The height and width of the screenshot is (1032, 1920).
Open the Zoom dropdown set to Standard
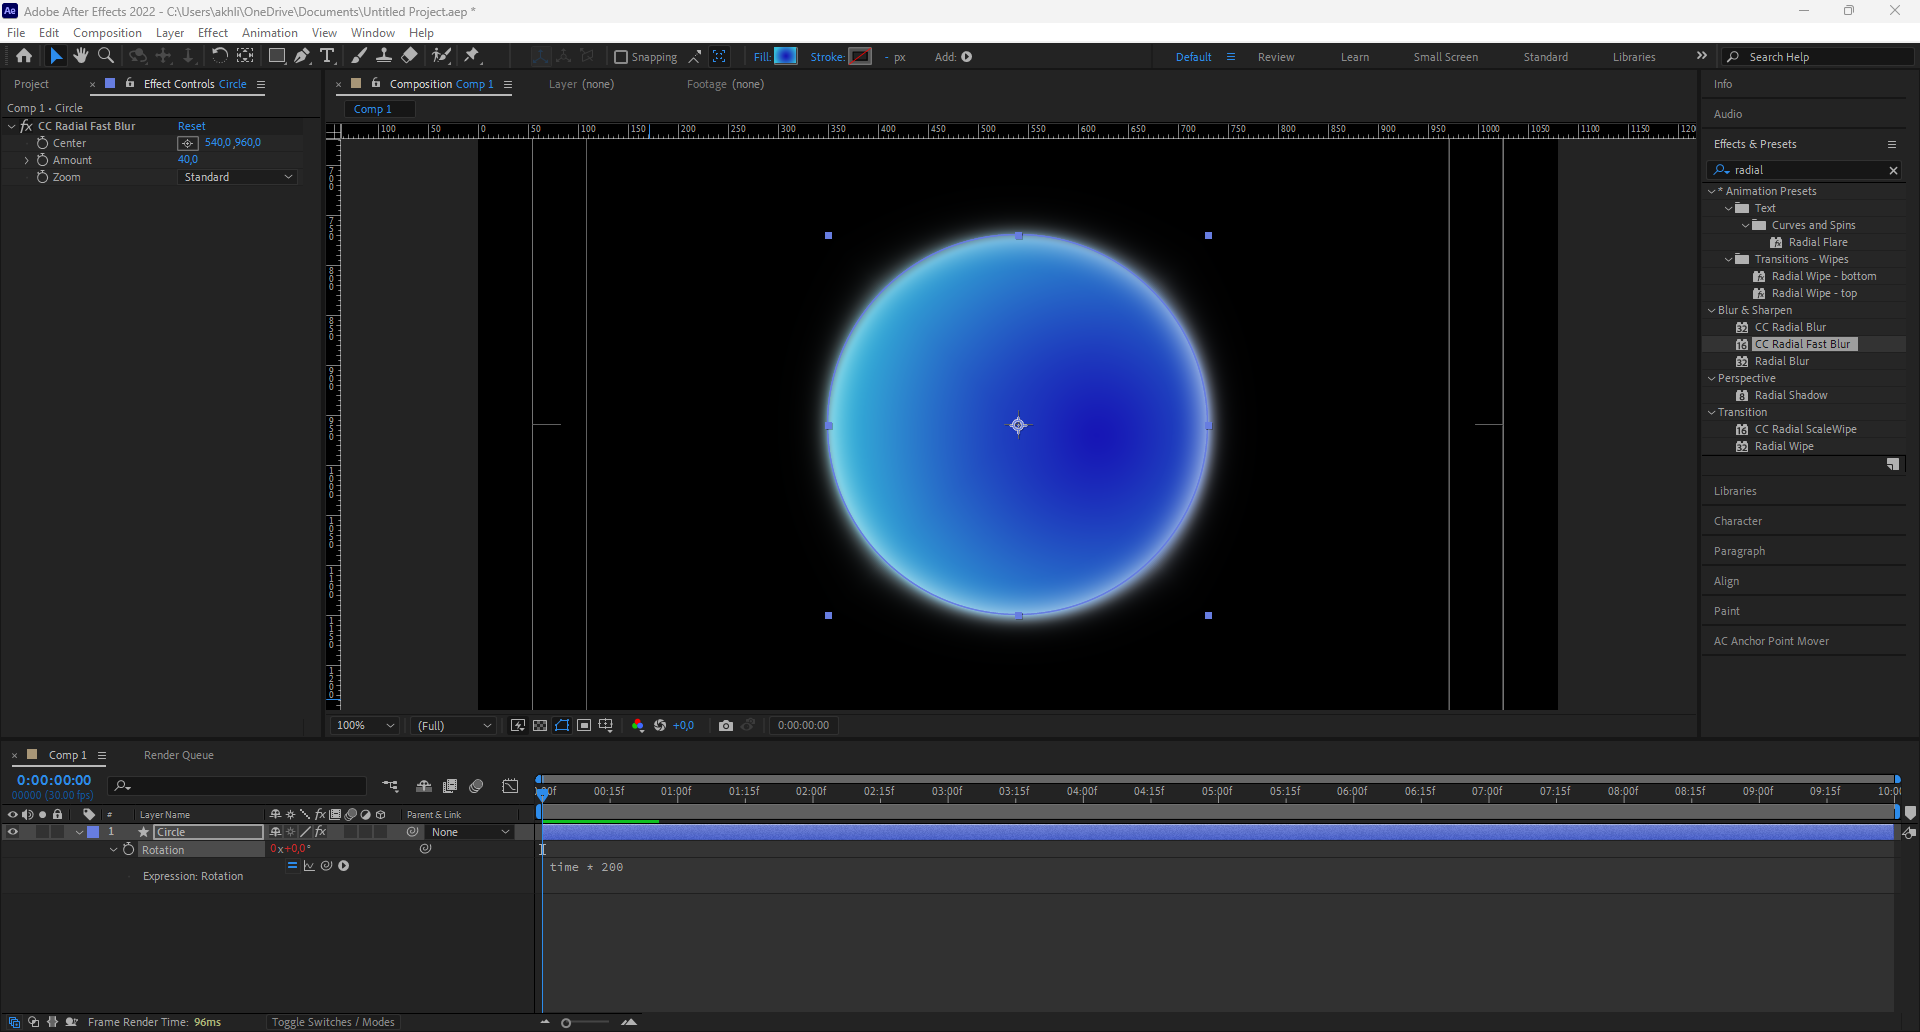pos(238,177)
